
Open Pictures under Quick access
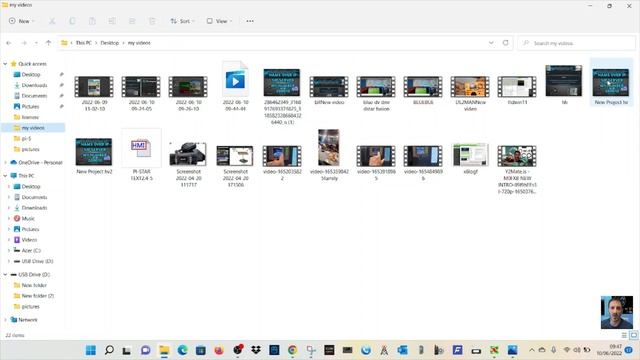tap(30, 107)
